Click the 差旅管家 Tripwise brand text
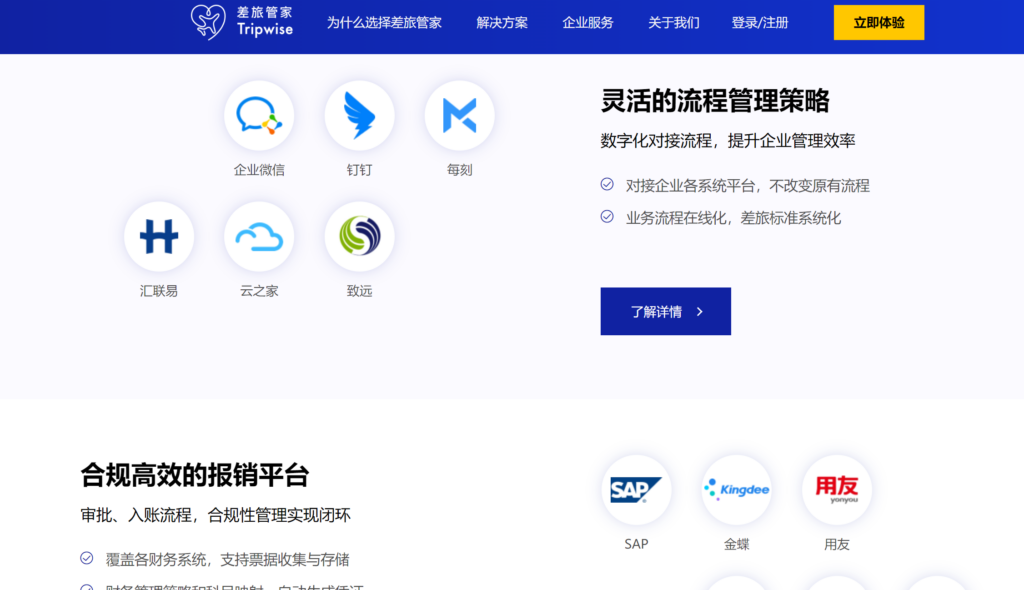The width and height of the screenshot is (1024, 590). point(264,22)
